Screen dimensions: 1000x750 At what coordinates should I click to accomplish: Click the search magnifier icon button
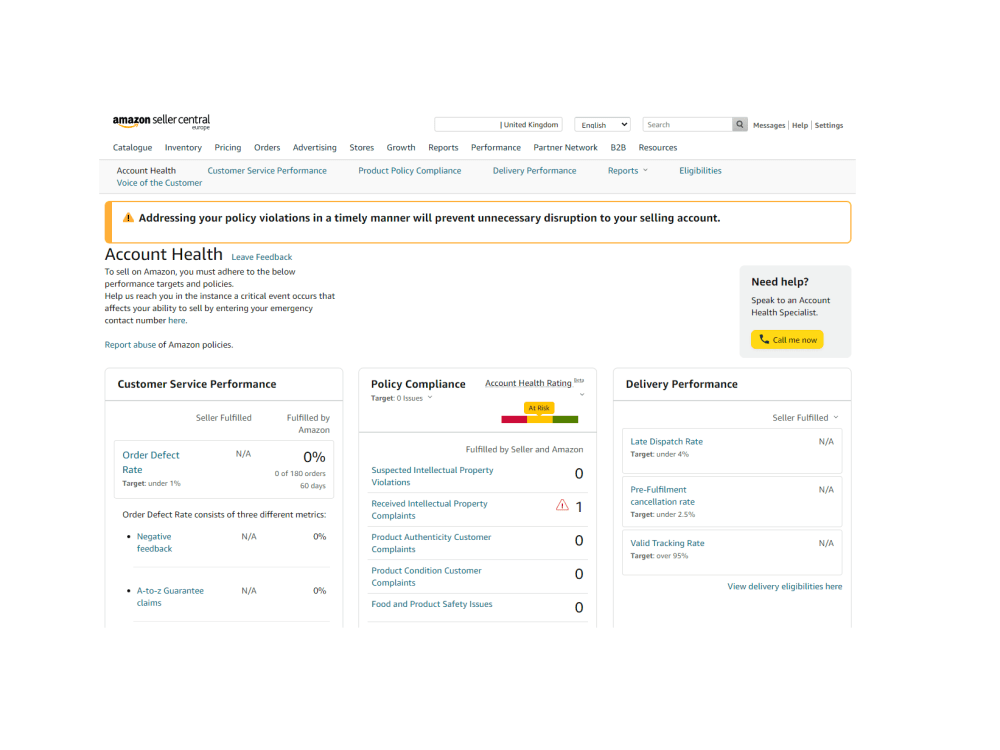pos(739,124)
